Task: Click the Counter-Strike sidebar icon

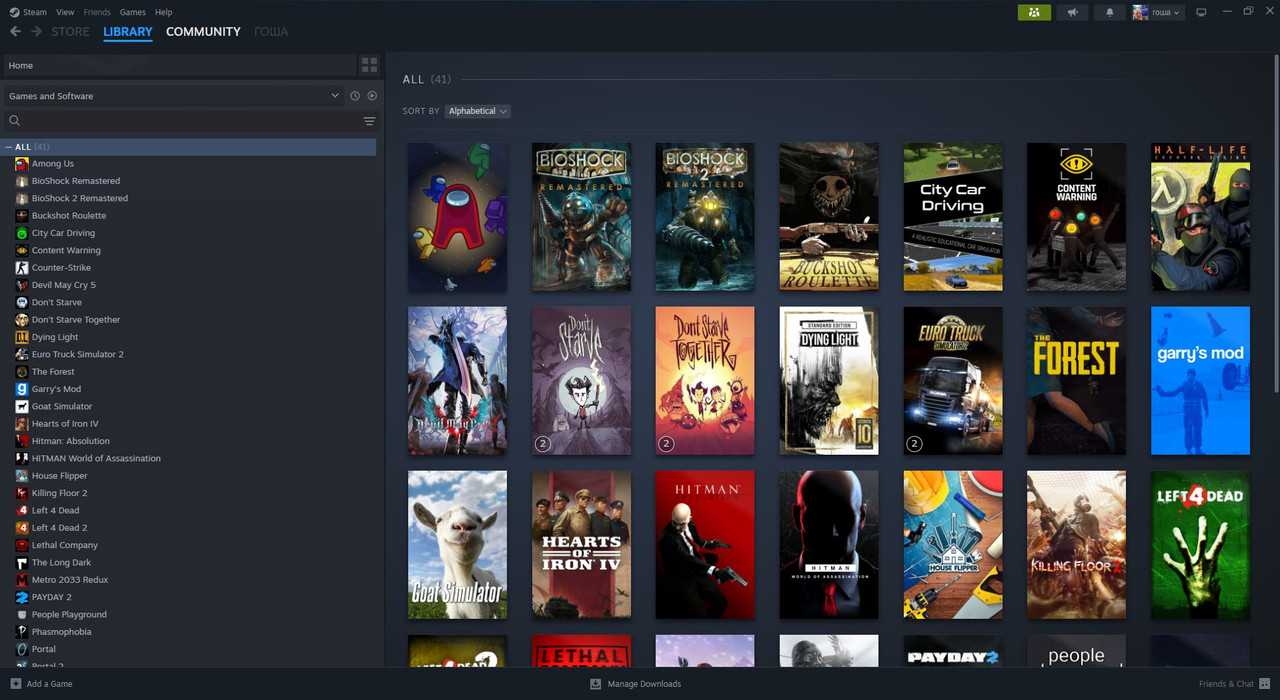Action: pos(22,268)
